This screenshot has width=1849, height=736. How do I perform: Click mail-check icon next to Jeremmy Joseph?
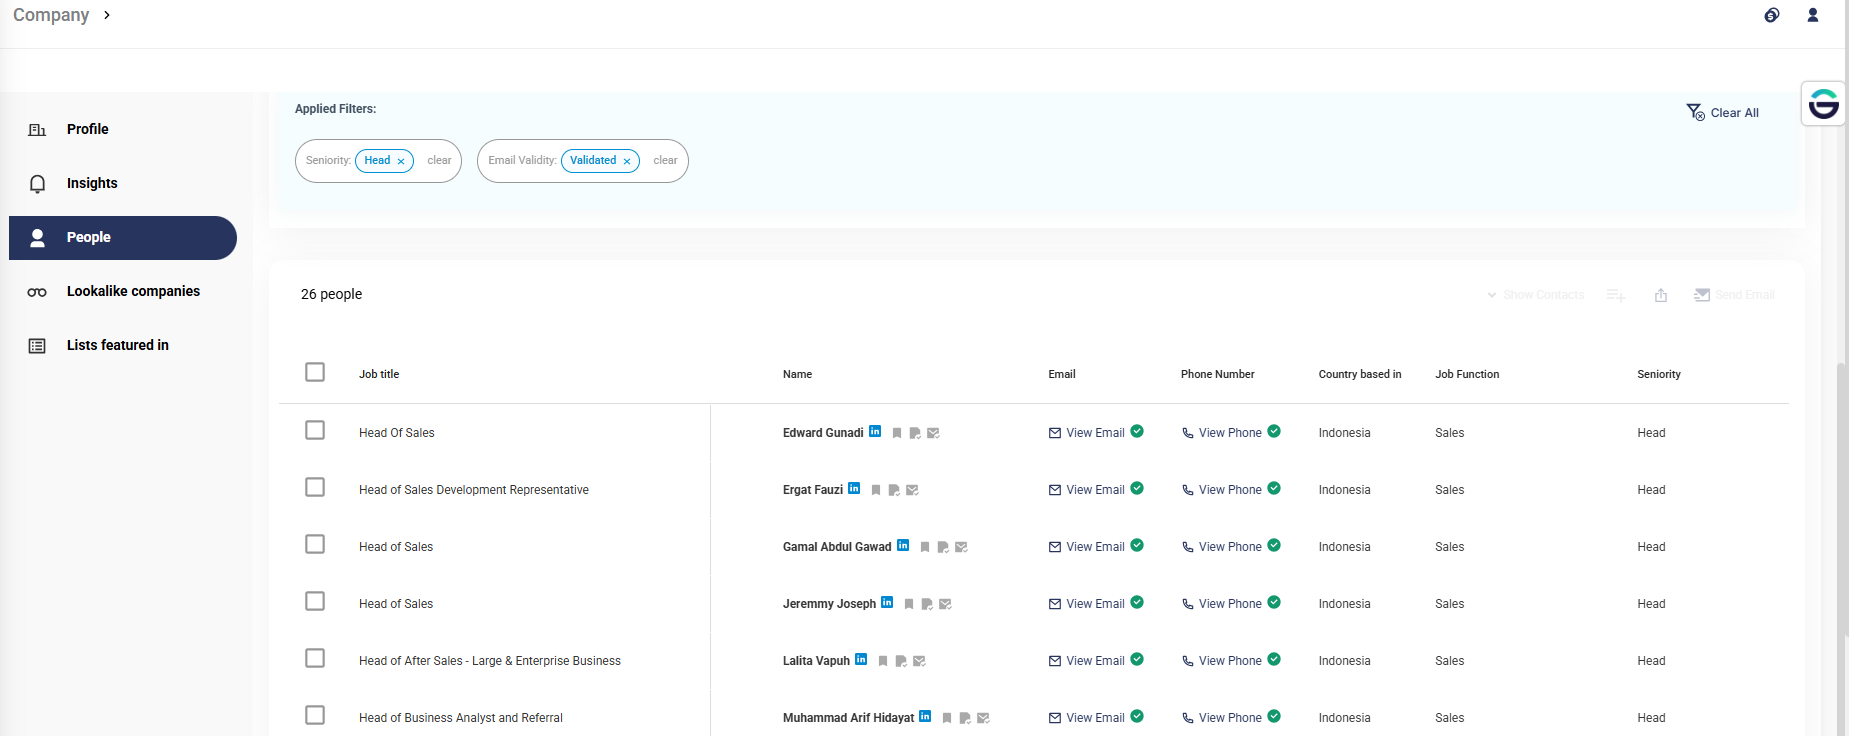click(945, 604)
